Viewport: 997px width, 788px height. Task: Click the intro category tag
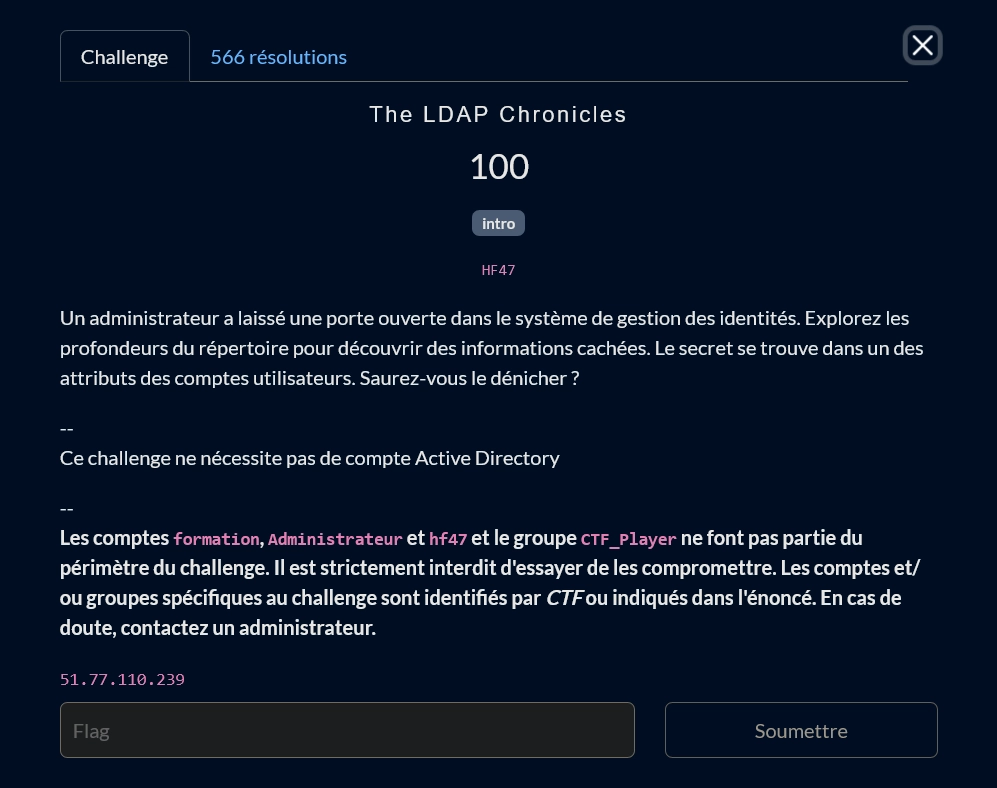point(498,223)
